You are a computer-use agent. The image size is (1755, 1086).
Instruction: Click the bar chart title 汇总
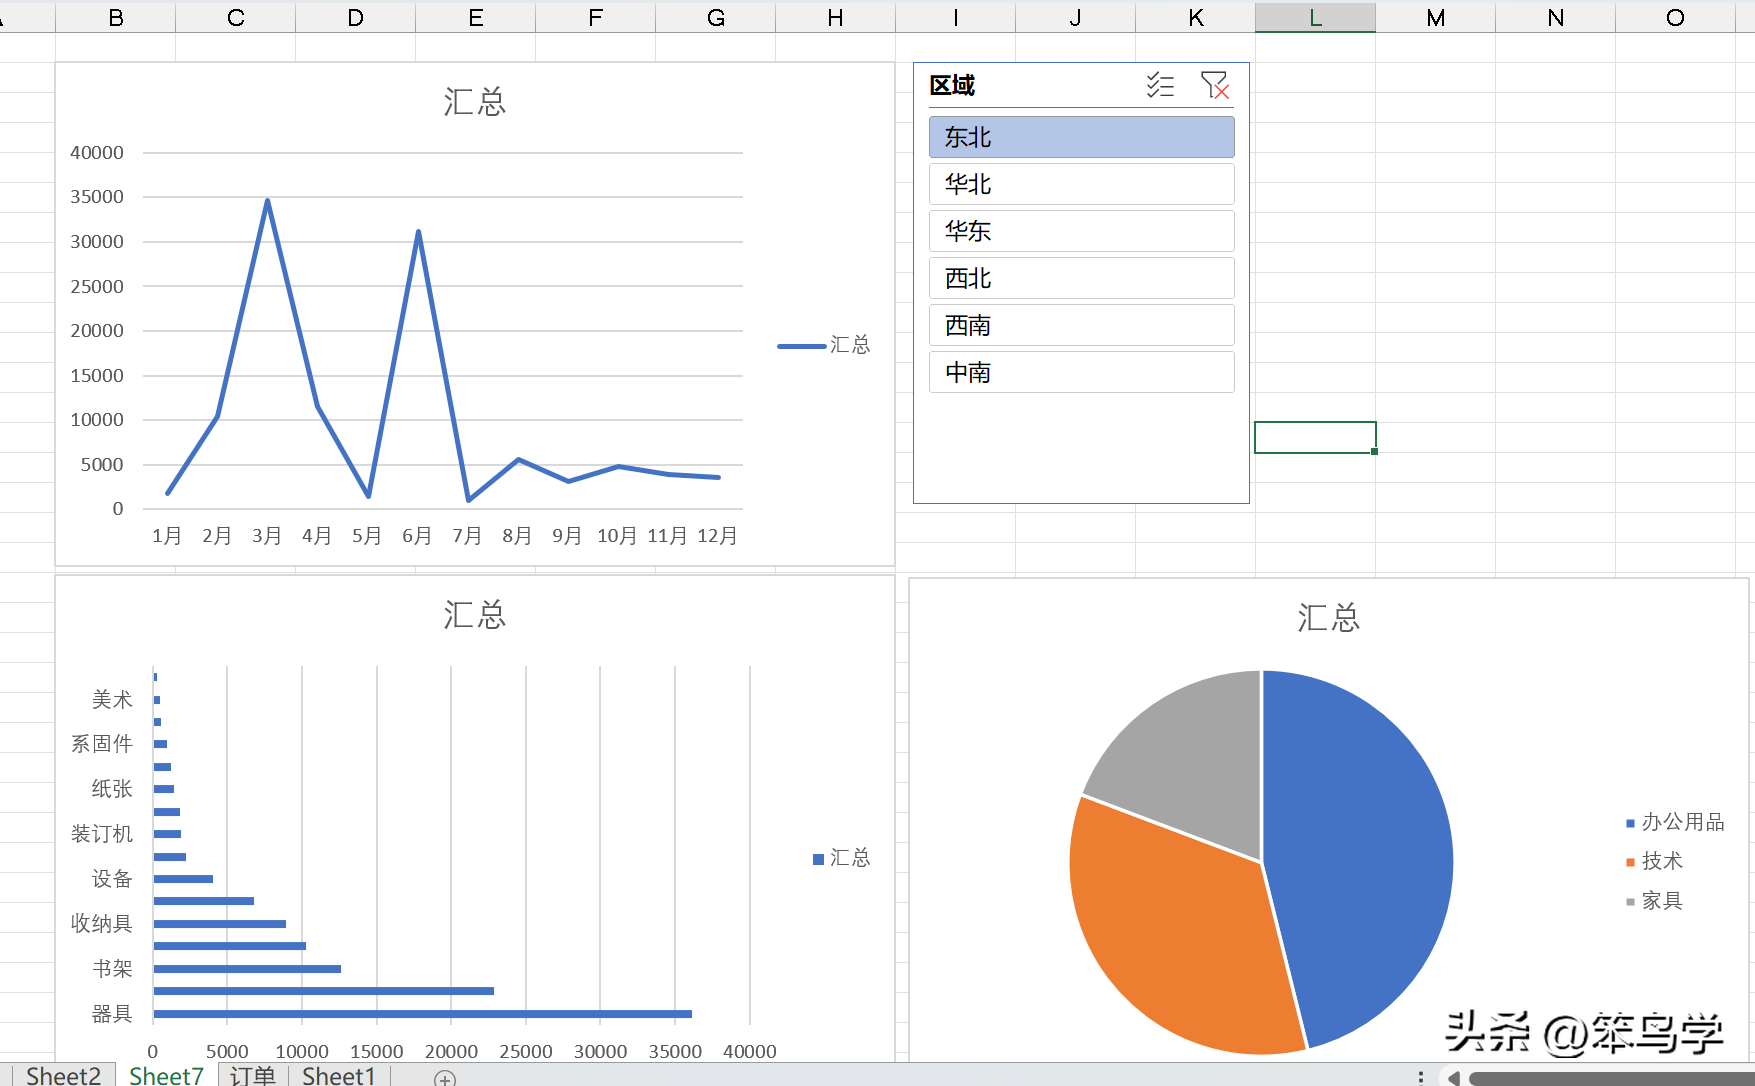(x=475, y=614)
